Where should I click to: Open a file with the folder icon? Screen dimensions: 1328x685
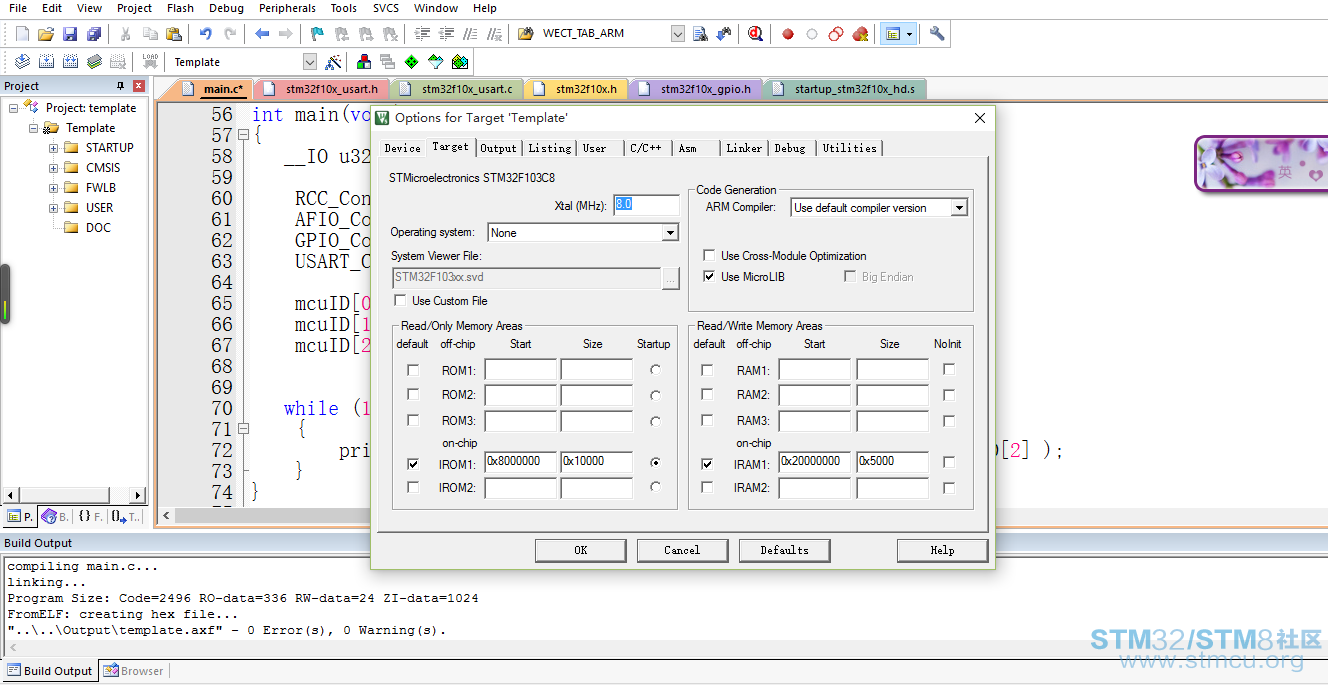click(46, 34)
